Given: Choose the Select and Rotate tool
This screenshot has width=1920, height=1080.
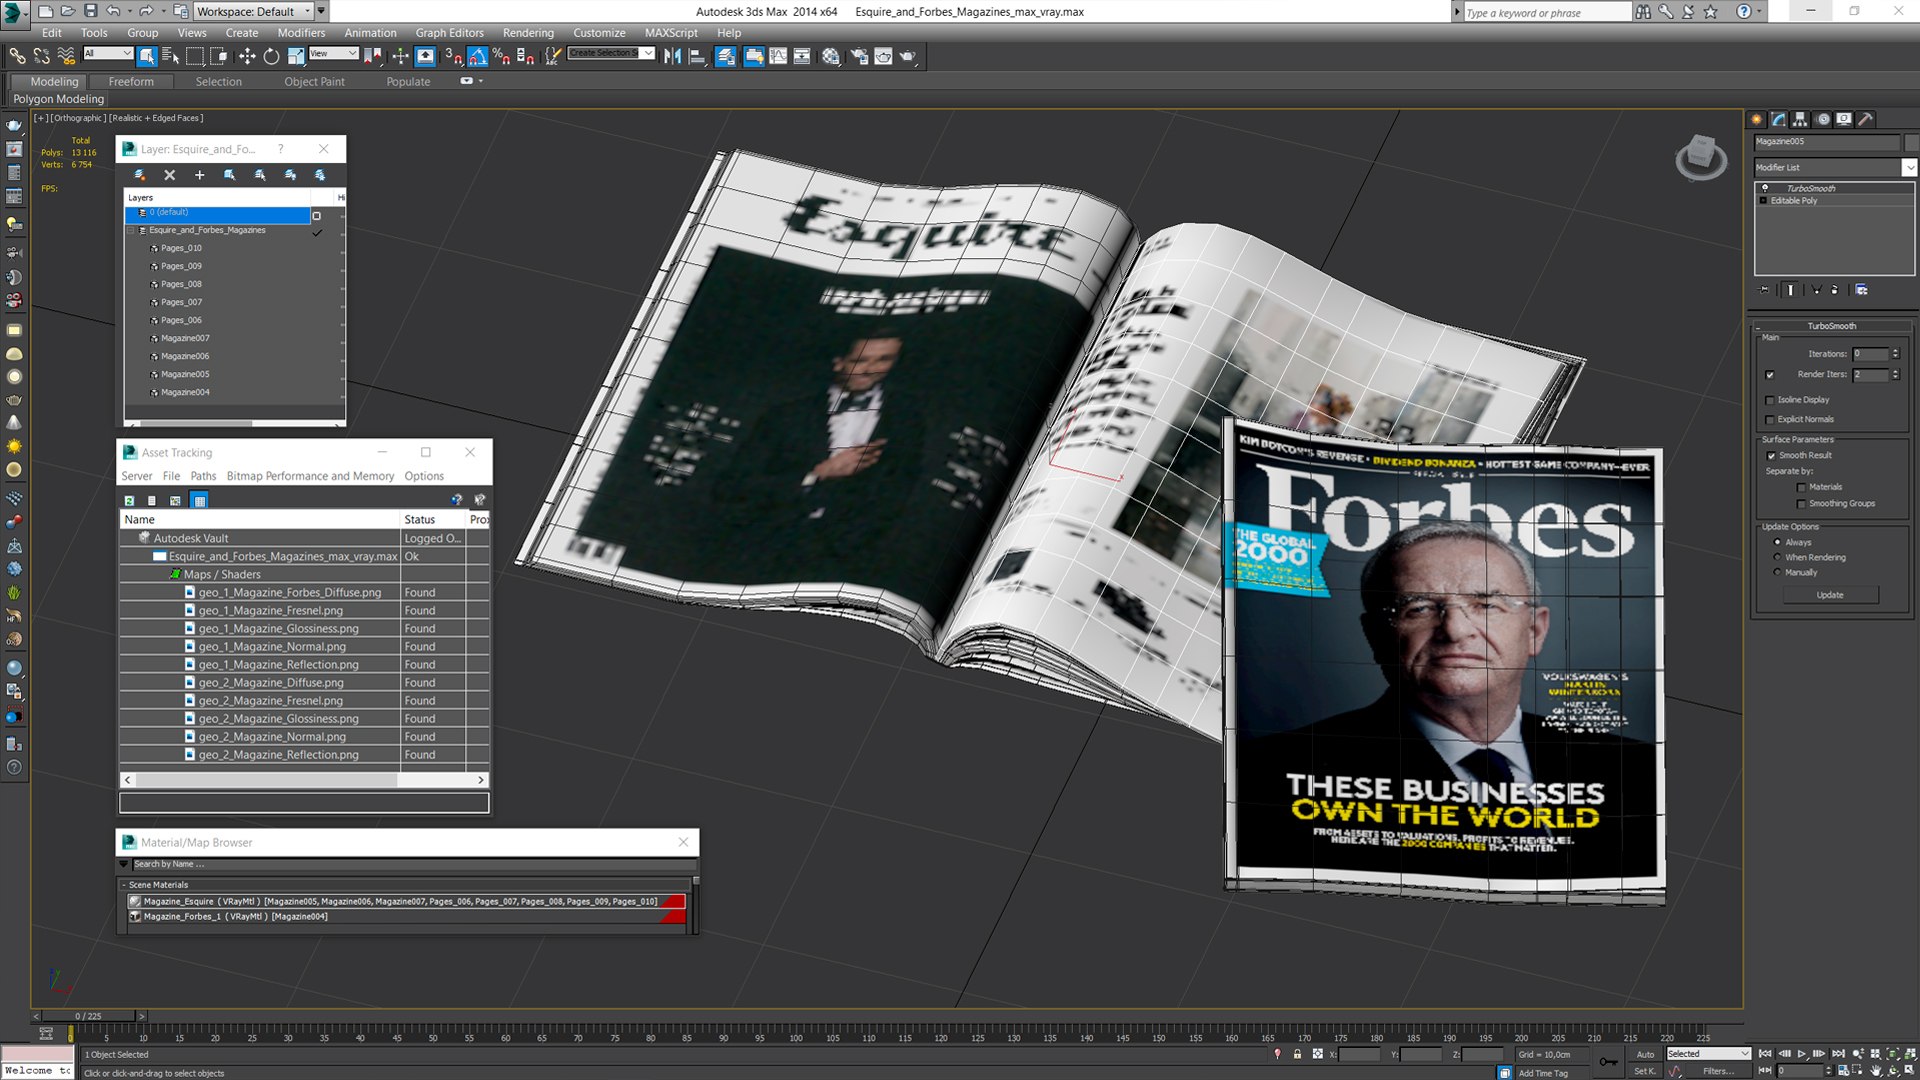Looking at the screenshot, I should (x=271, y=56).
